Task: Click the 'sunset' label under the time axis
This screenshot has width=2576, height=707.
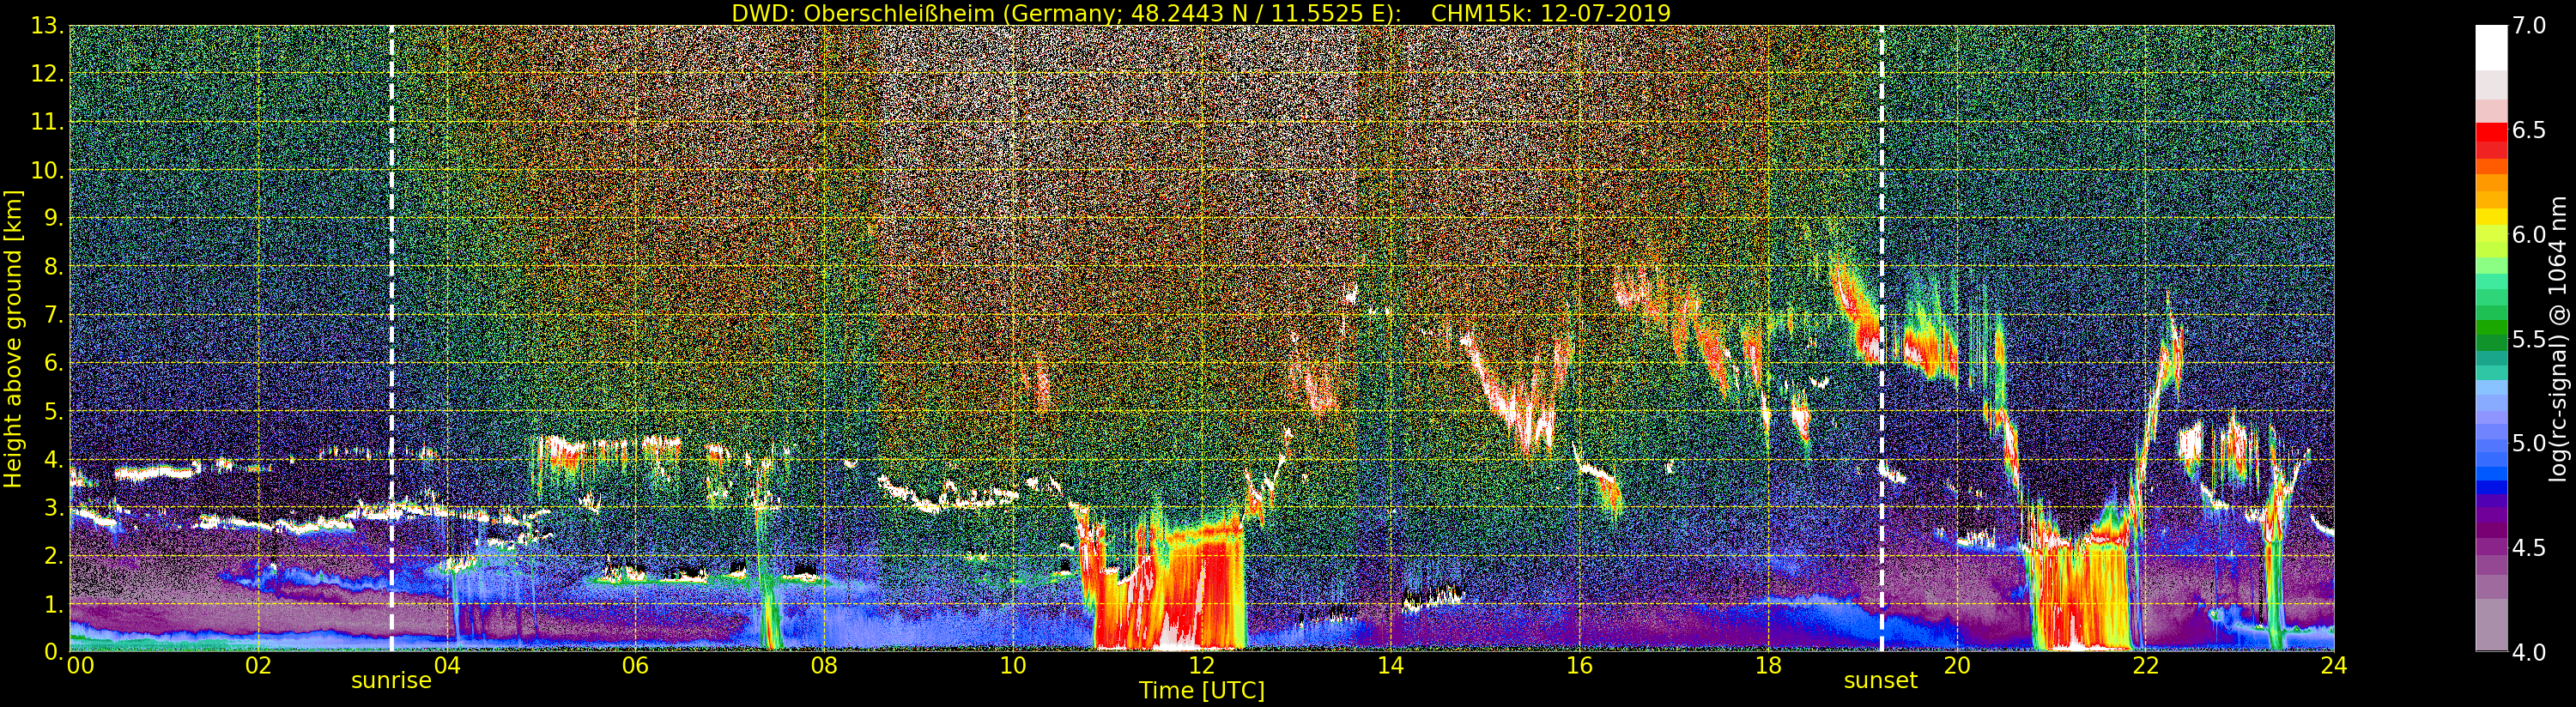Action: point(1880,681)
